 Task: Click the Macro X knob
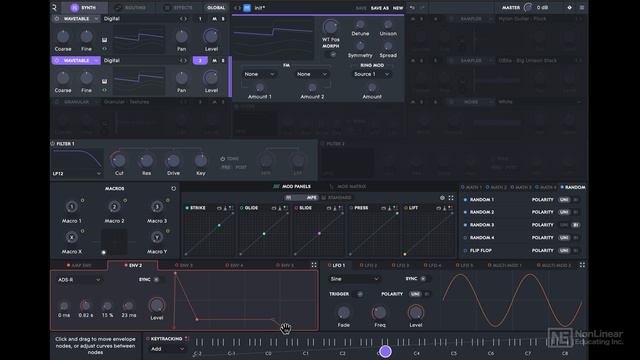click(71, 237)
